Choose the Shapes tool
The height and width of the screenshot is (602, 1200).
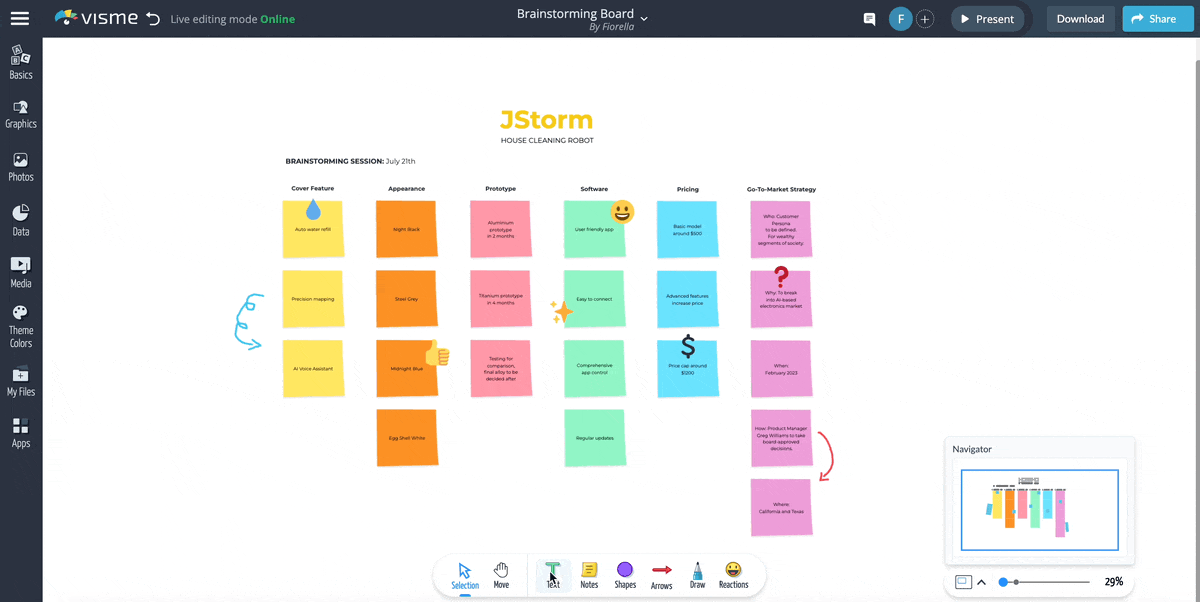pos(625,575)
